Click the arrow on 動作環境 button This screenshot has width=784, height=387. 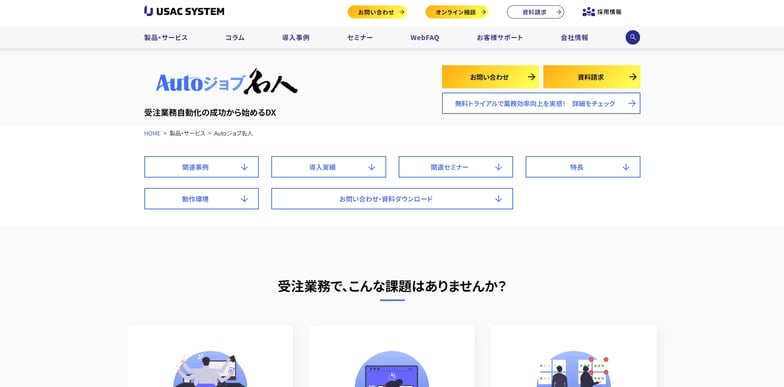(244, 199)
